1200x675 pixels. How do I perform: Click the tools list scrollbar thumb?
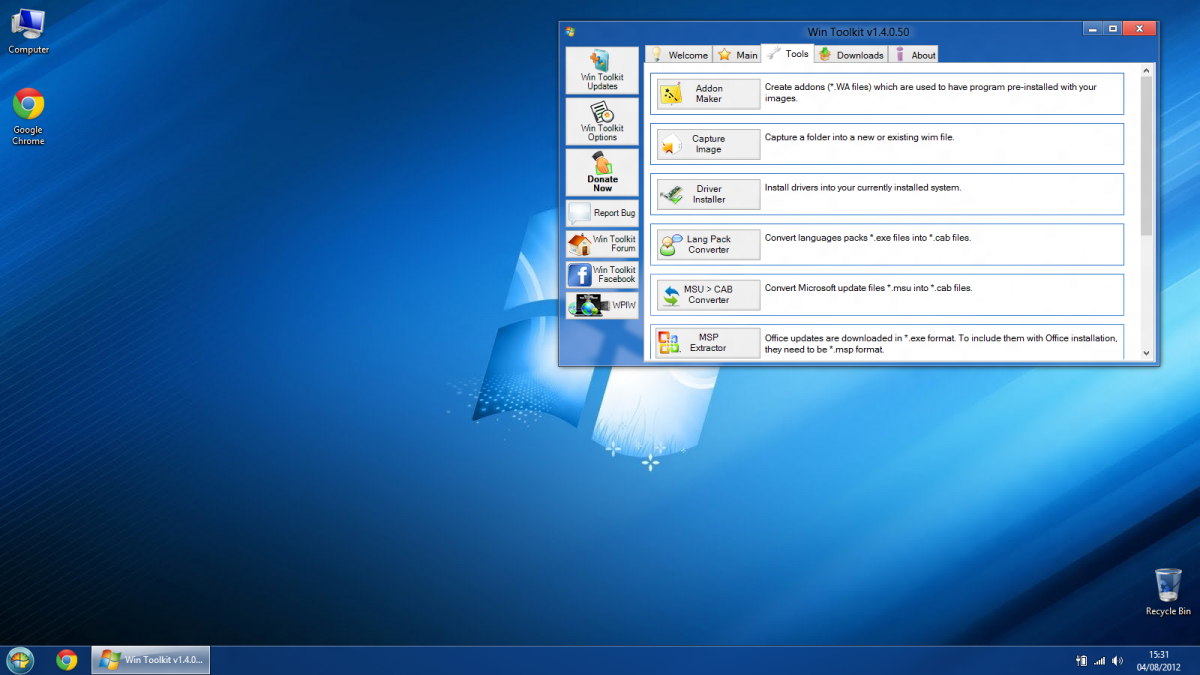[1146, 155]
